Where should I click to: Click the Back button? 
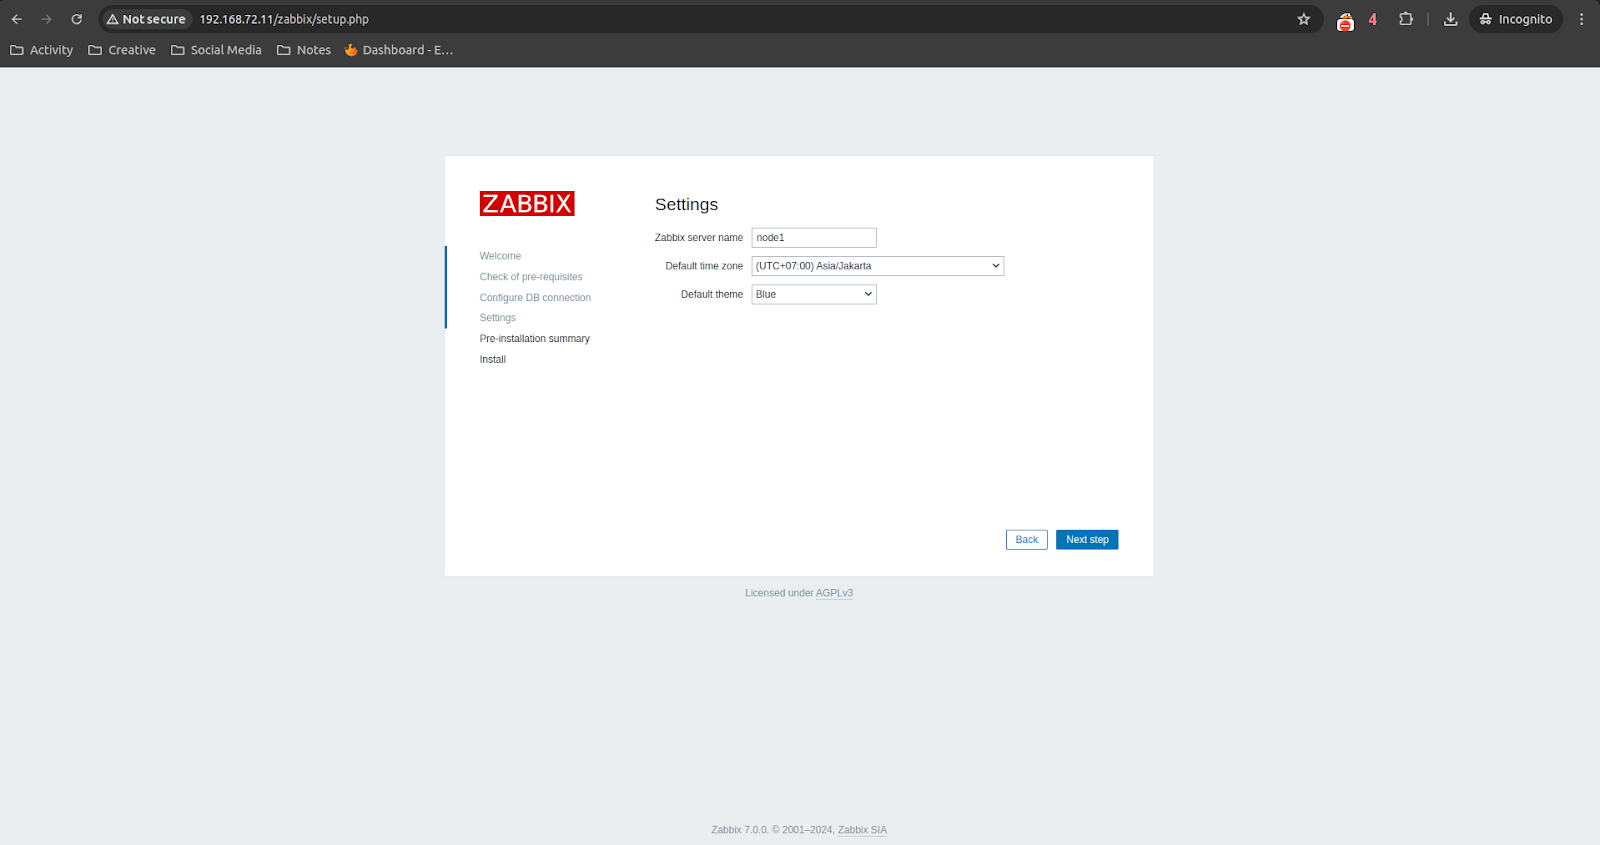(1027, 540)
